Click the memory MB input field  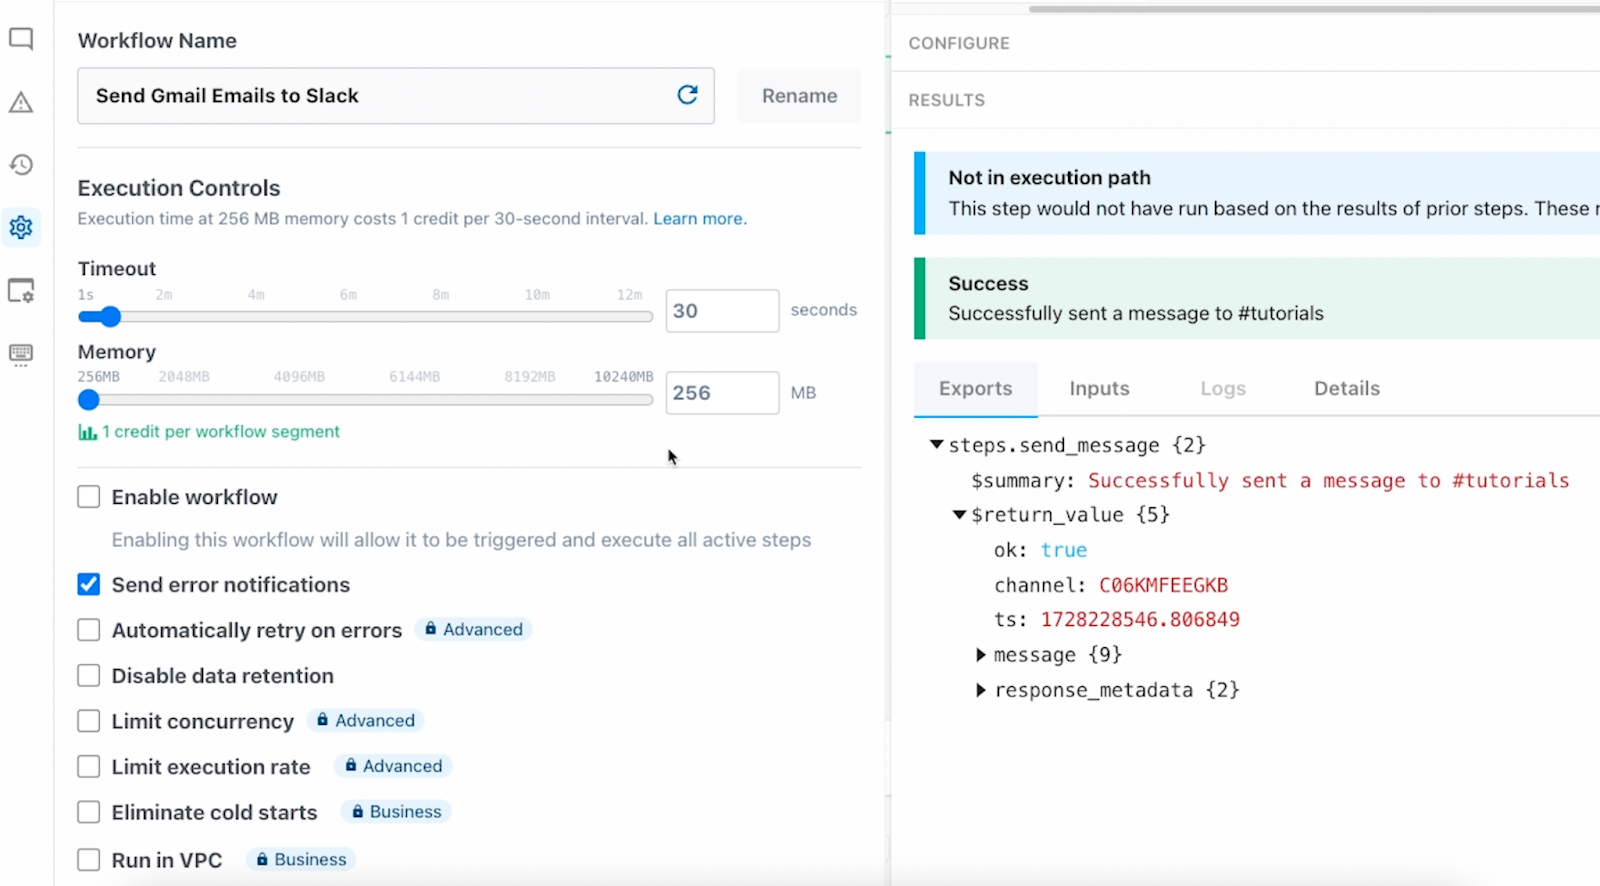tap(722, 393)
